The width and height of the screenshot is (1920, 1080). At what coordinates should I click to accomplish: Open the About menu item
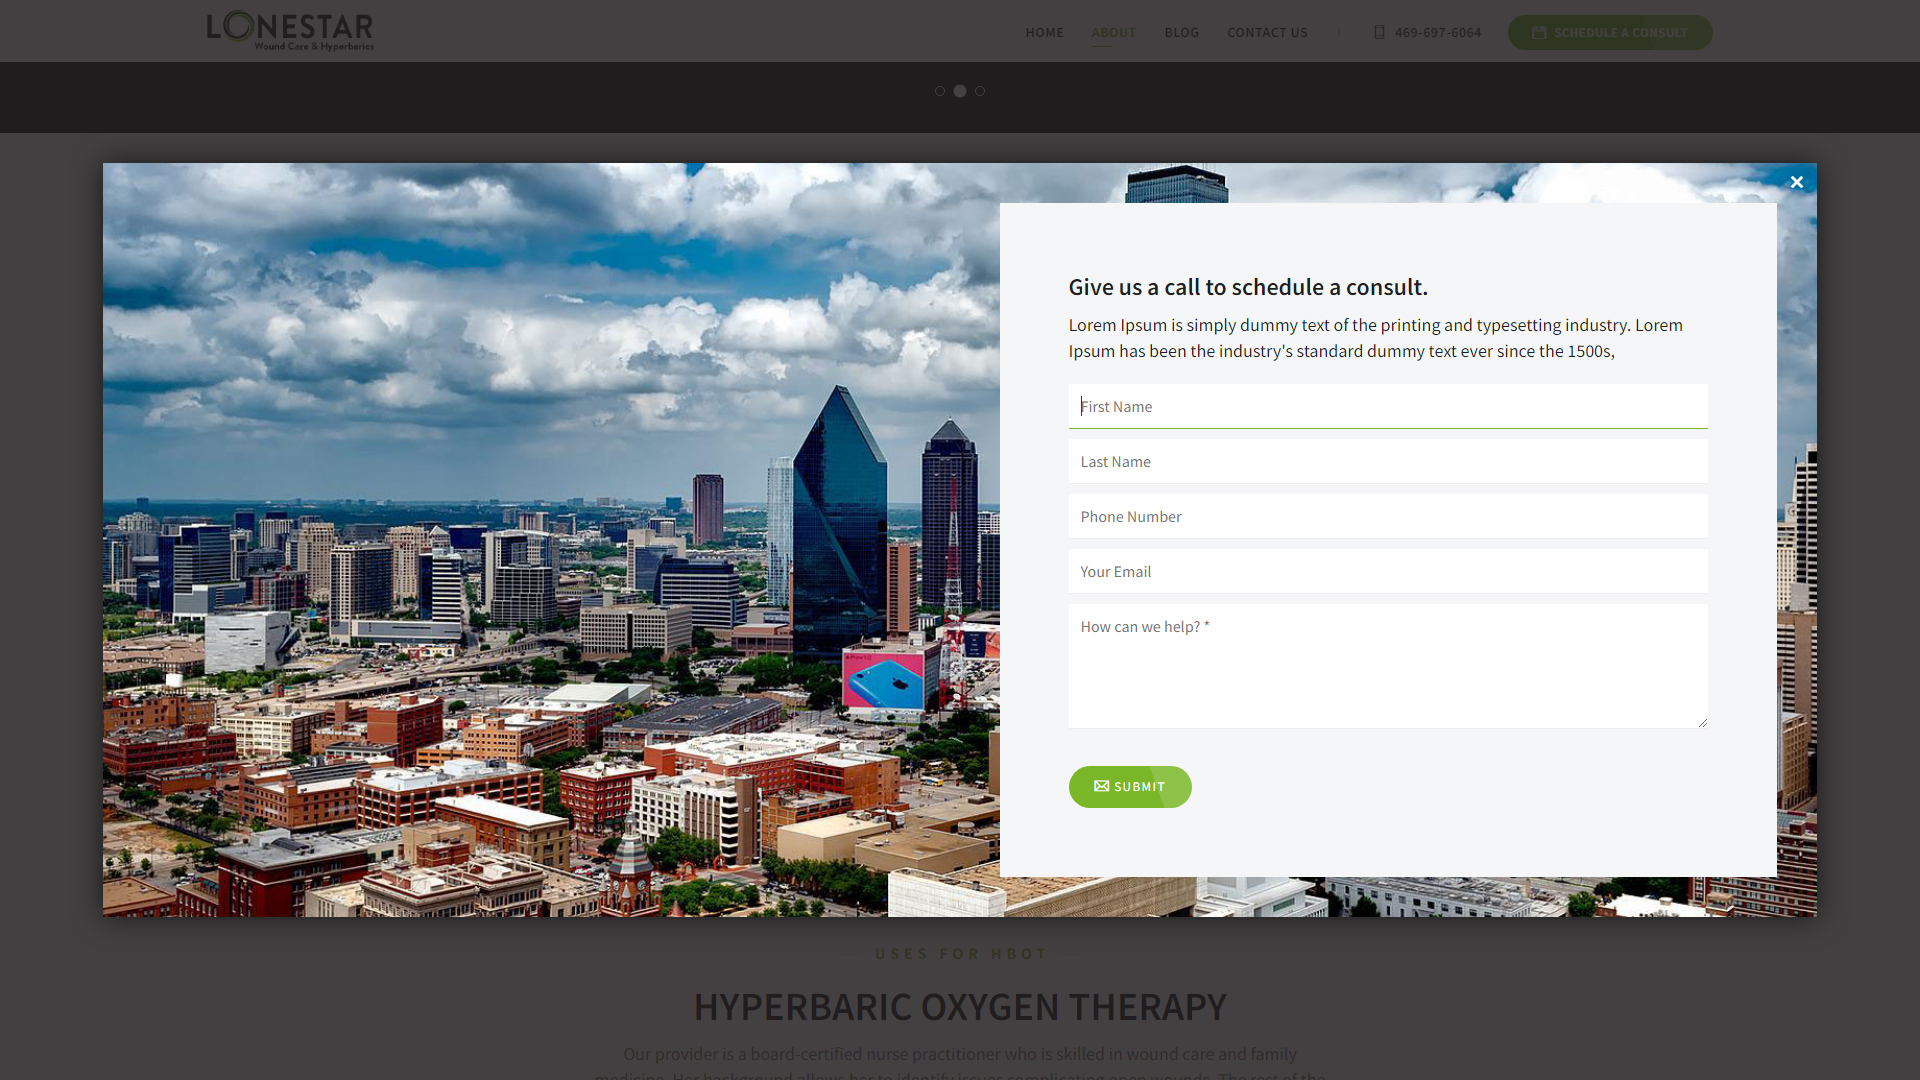click(x=1113, y=32)
